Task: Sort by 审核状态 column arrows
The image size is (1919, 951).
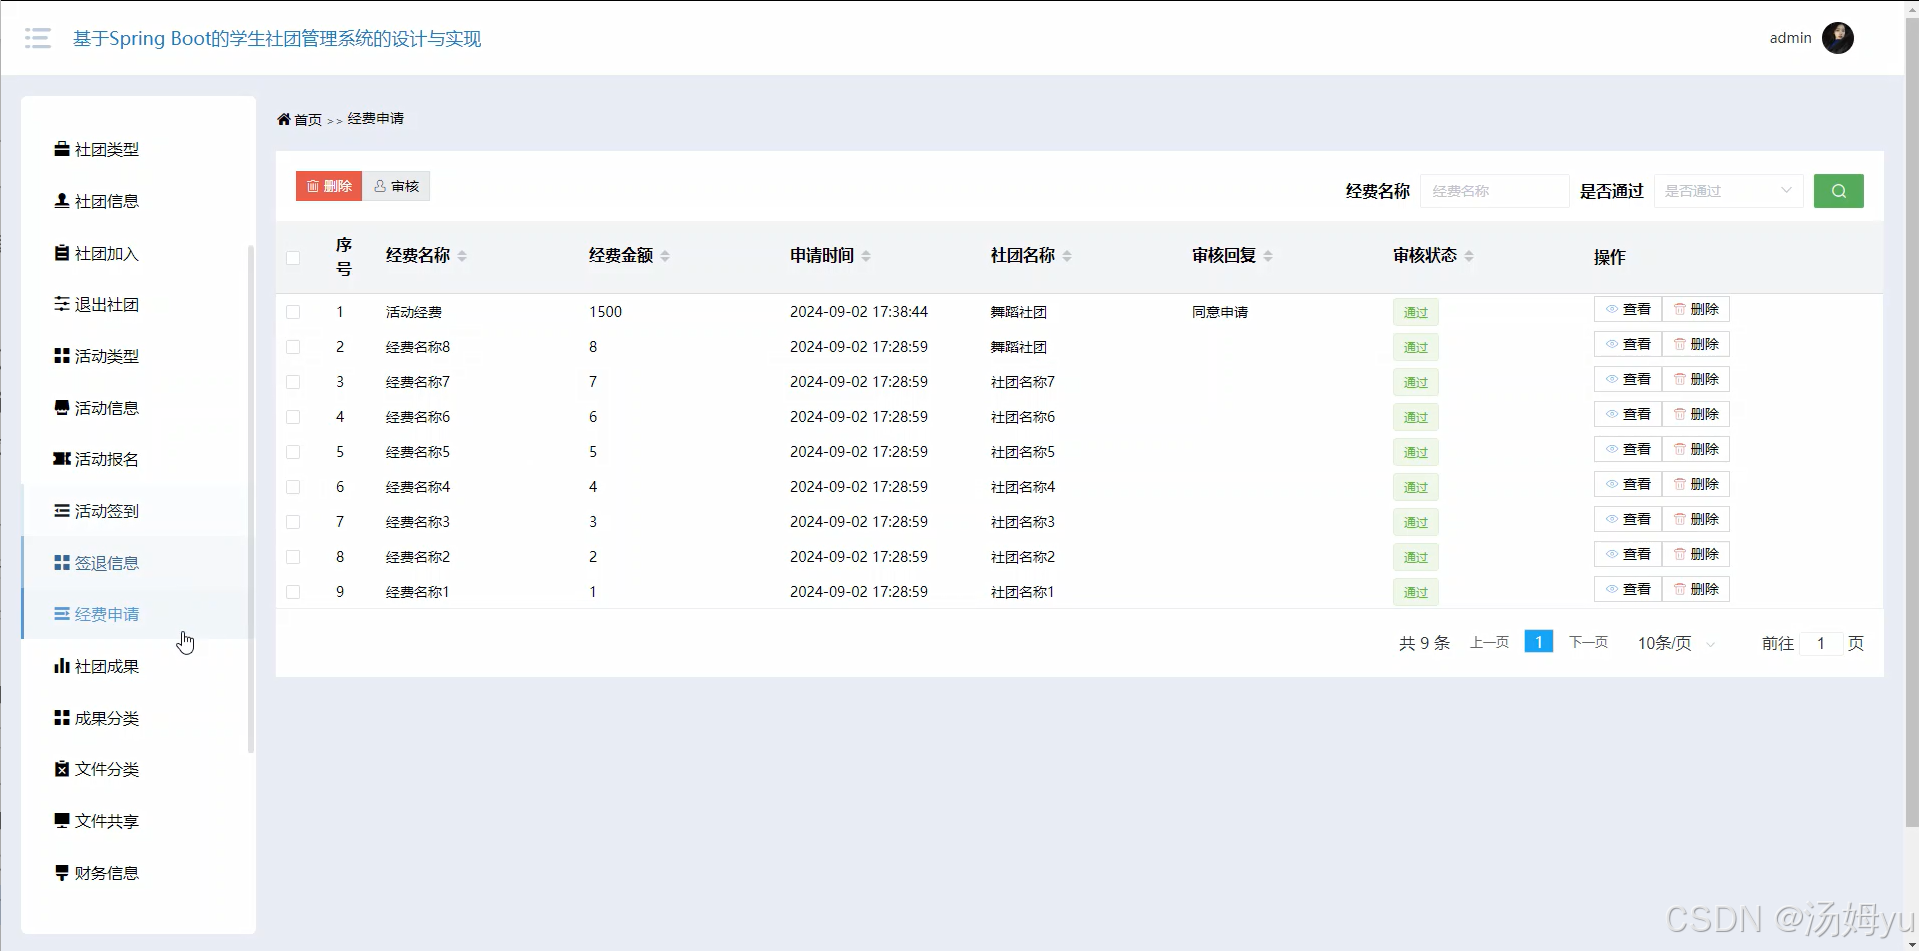Action: [x=1469, y=256]
